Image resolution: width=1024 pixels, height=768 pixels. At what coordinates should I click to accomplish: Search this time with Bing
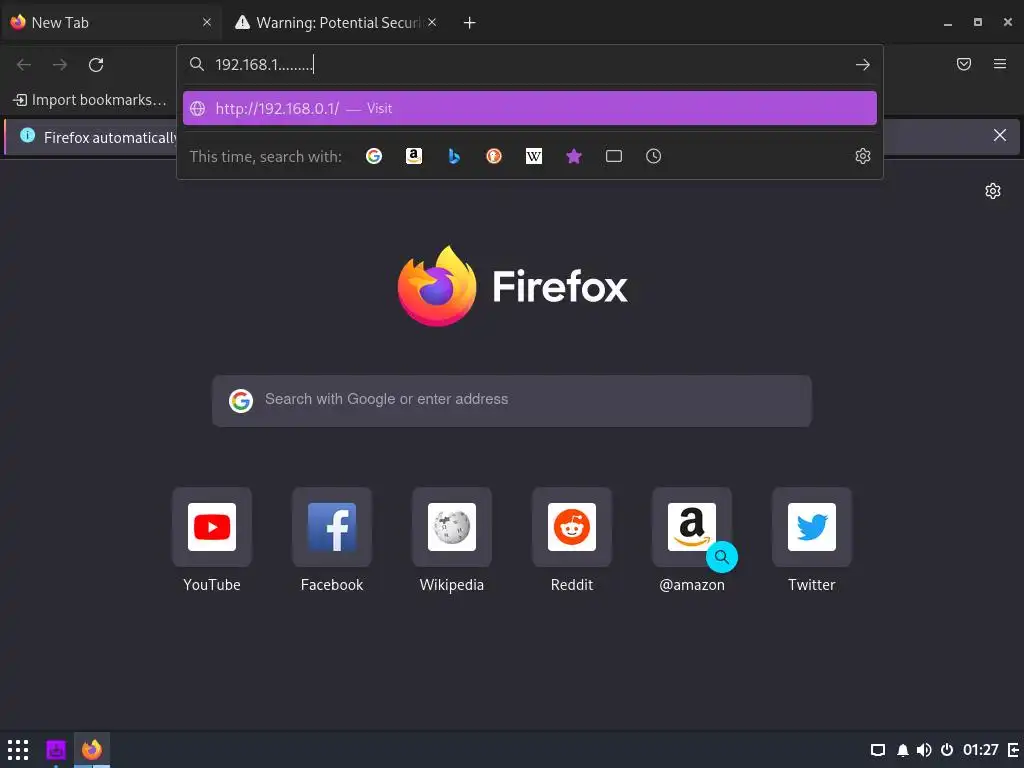[x=454, y=156]
